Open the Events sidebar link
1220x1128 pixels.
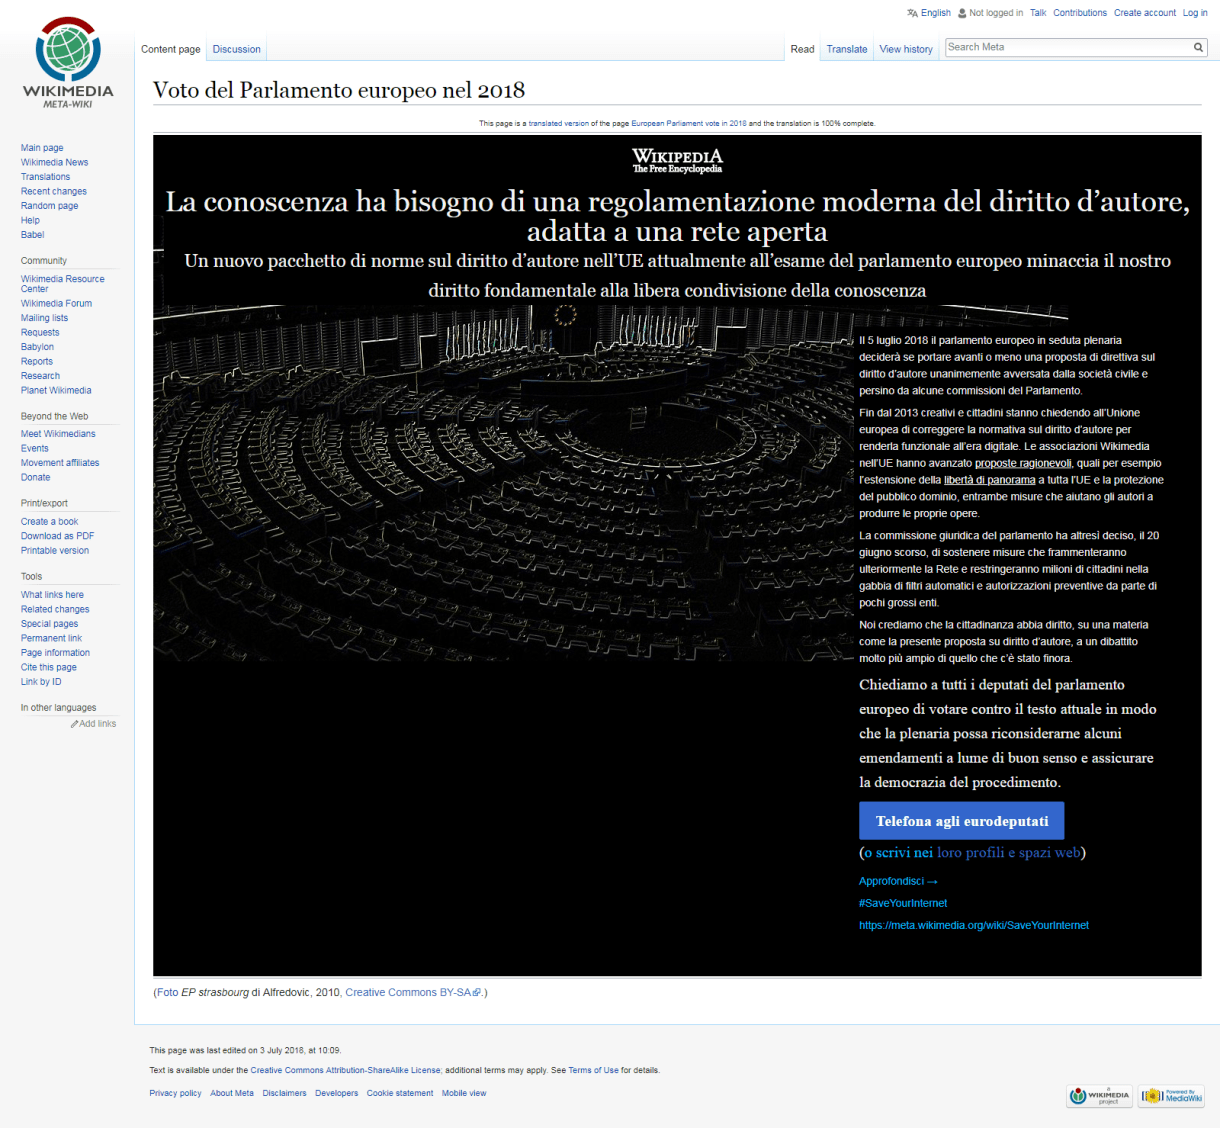click(x=34, y=448)
